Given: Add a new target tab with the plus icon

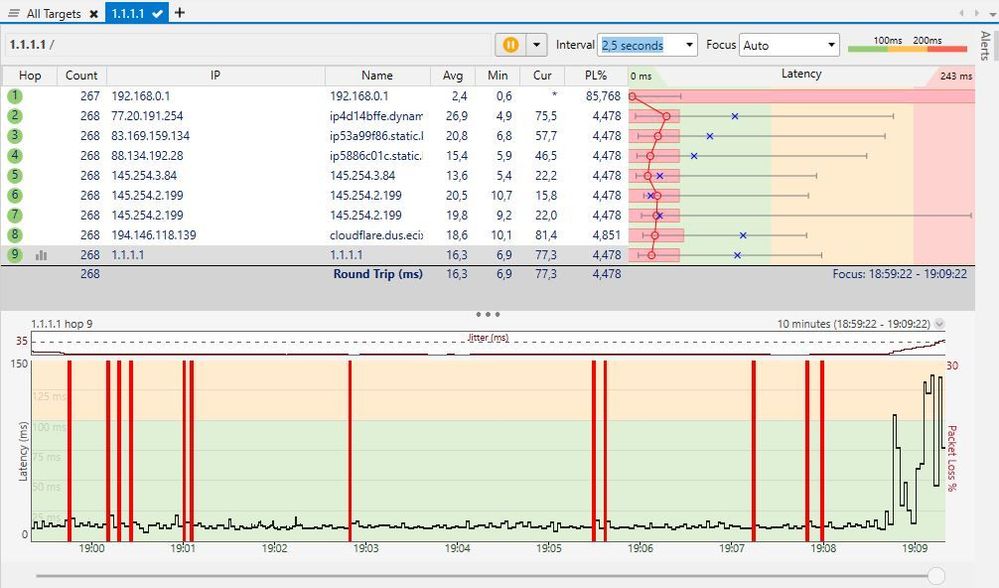Looking at the screenshot, I should click(x=180, y=13).
